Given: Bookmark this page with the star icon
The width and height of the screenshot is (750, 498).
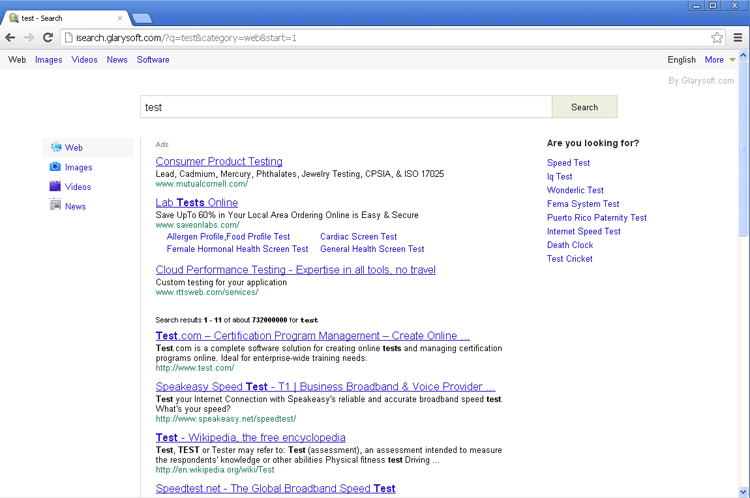Looking at the screenshot, I should tap(717, 38).
